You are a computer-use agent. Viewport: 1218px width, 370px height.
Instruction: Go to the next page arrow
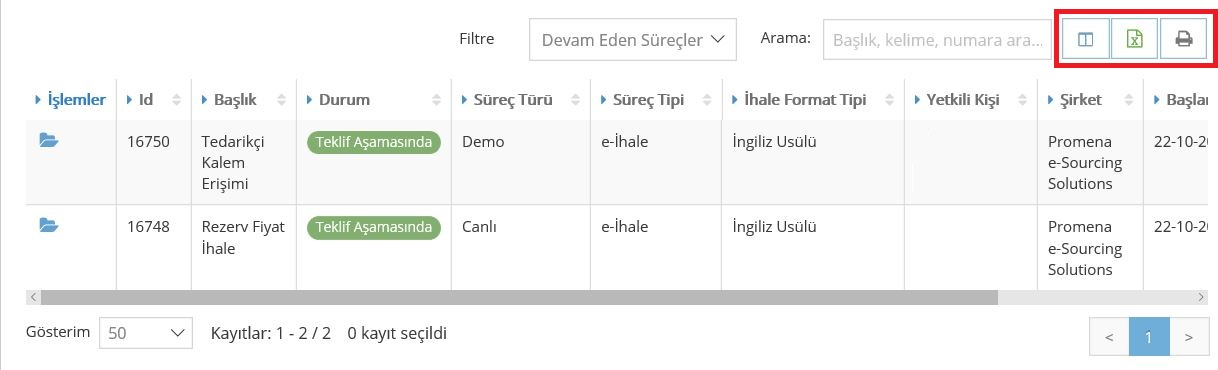pos(1188,337)
